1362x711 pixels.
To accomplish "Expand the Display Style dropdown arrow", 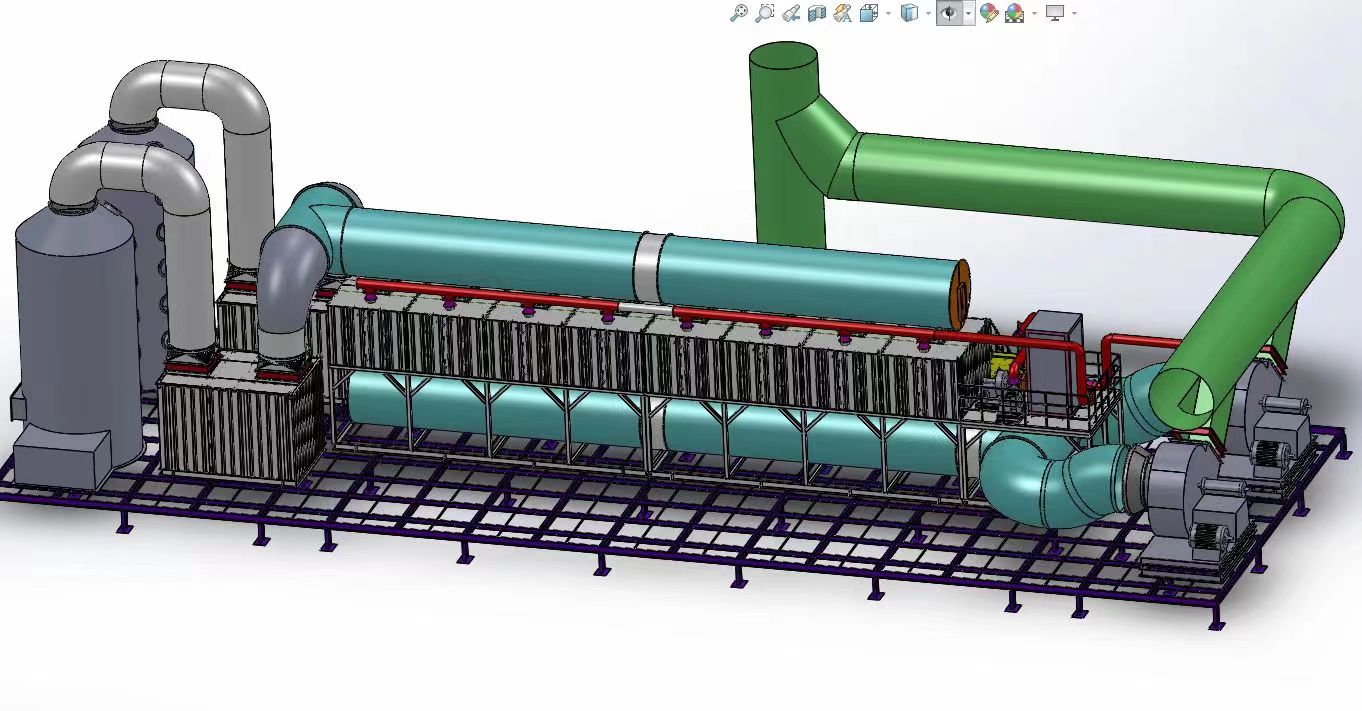I will 928,14.
